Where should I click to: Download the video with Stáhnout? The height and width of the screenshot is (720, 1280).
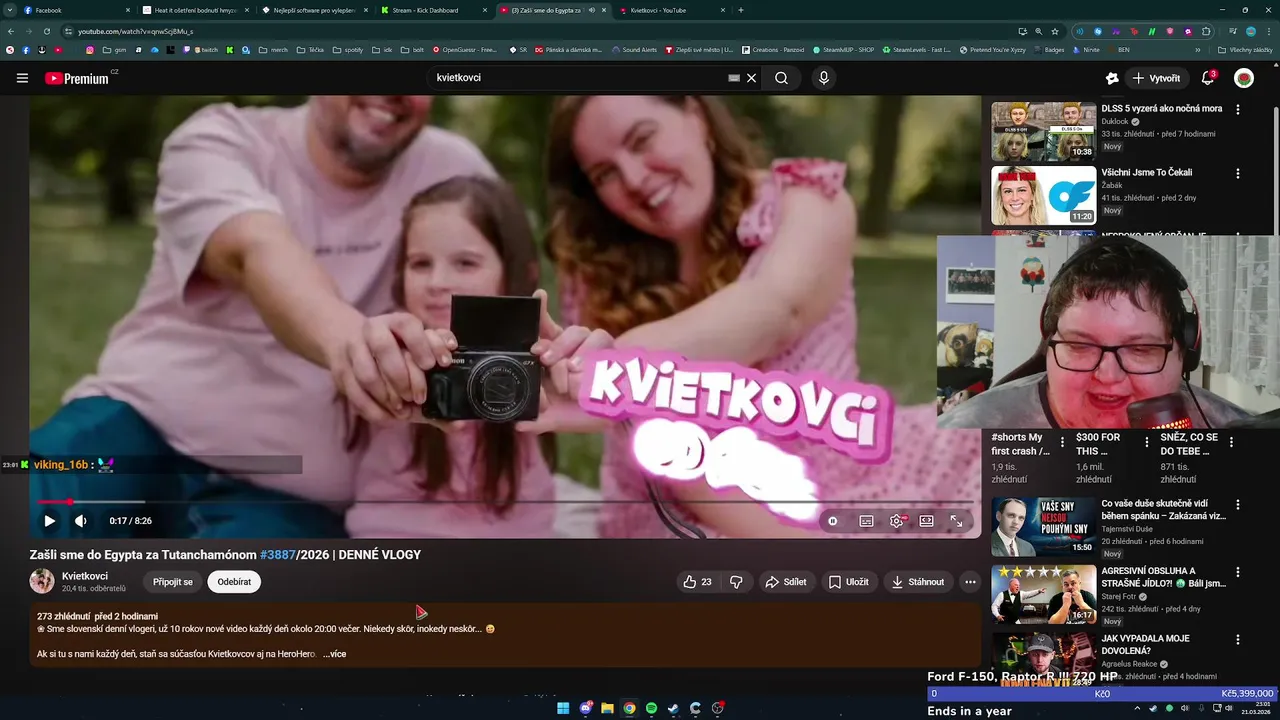[918, 582]
